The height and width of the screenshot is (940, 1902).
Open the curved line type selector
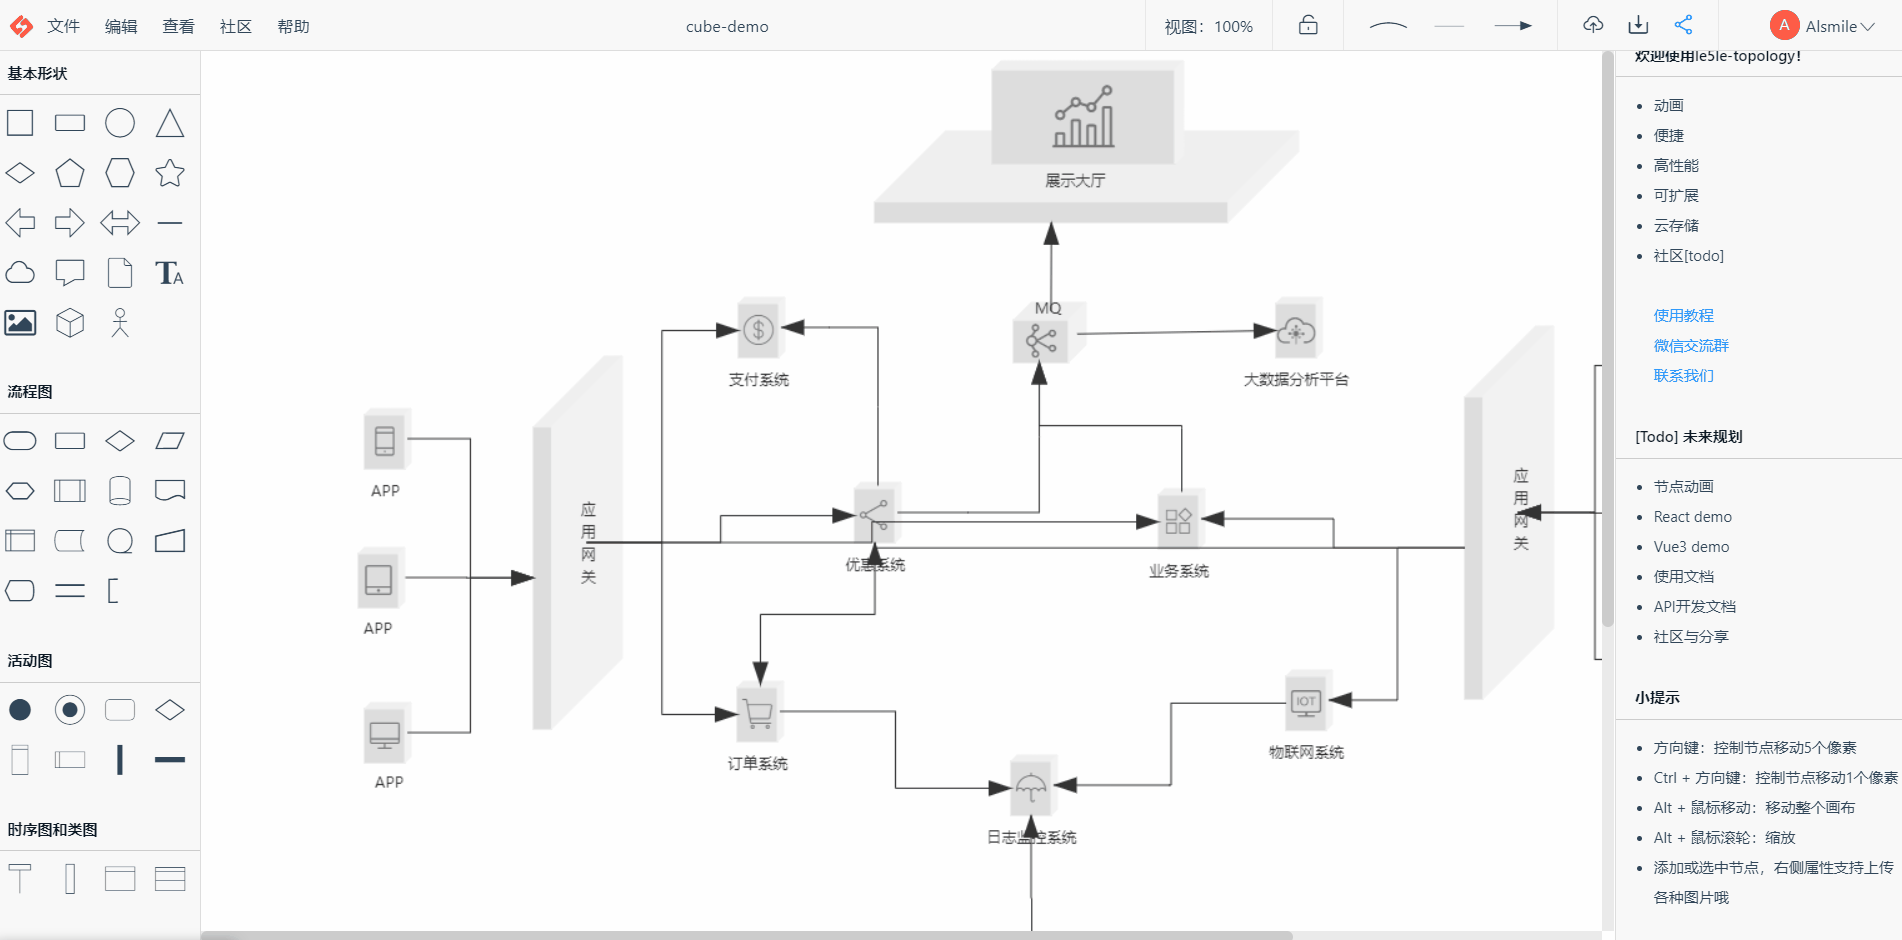[1388, 26]
